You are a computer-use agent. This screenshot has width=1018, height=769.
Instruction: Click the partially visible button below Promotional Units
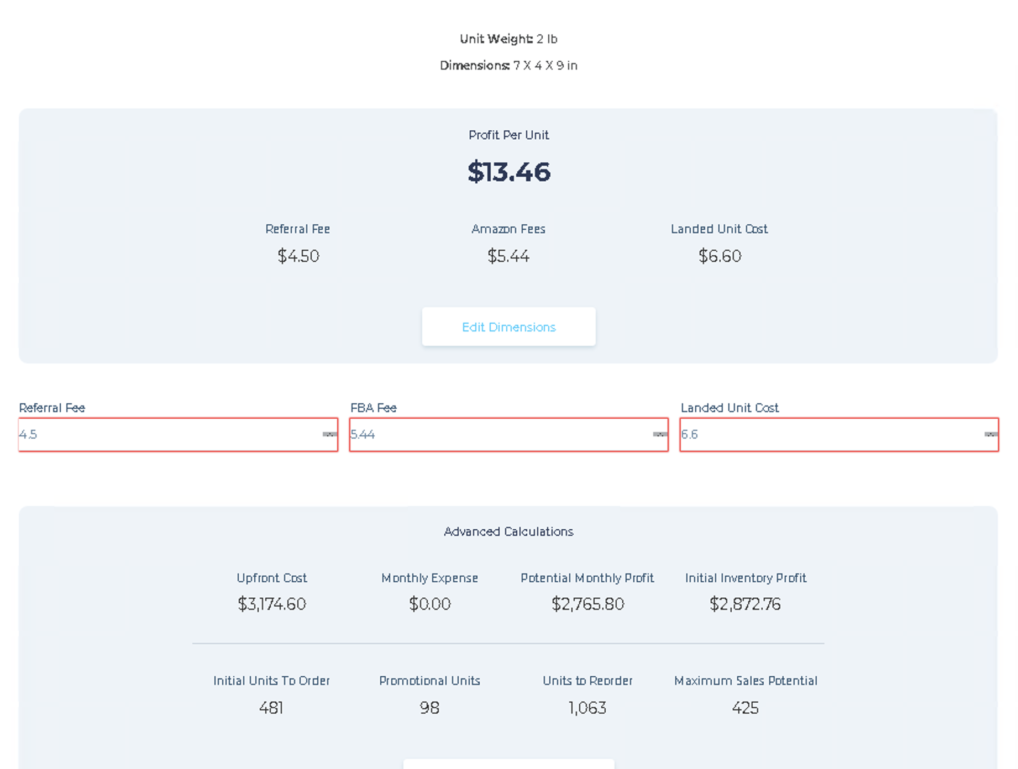pyautogui.click(x=508, y=764)
